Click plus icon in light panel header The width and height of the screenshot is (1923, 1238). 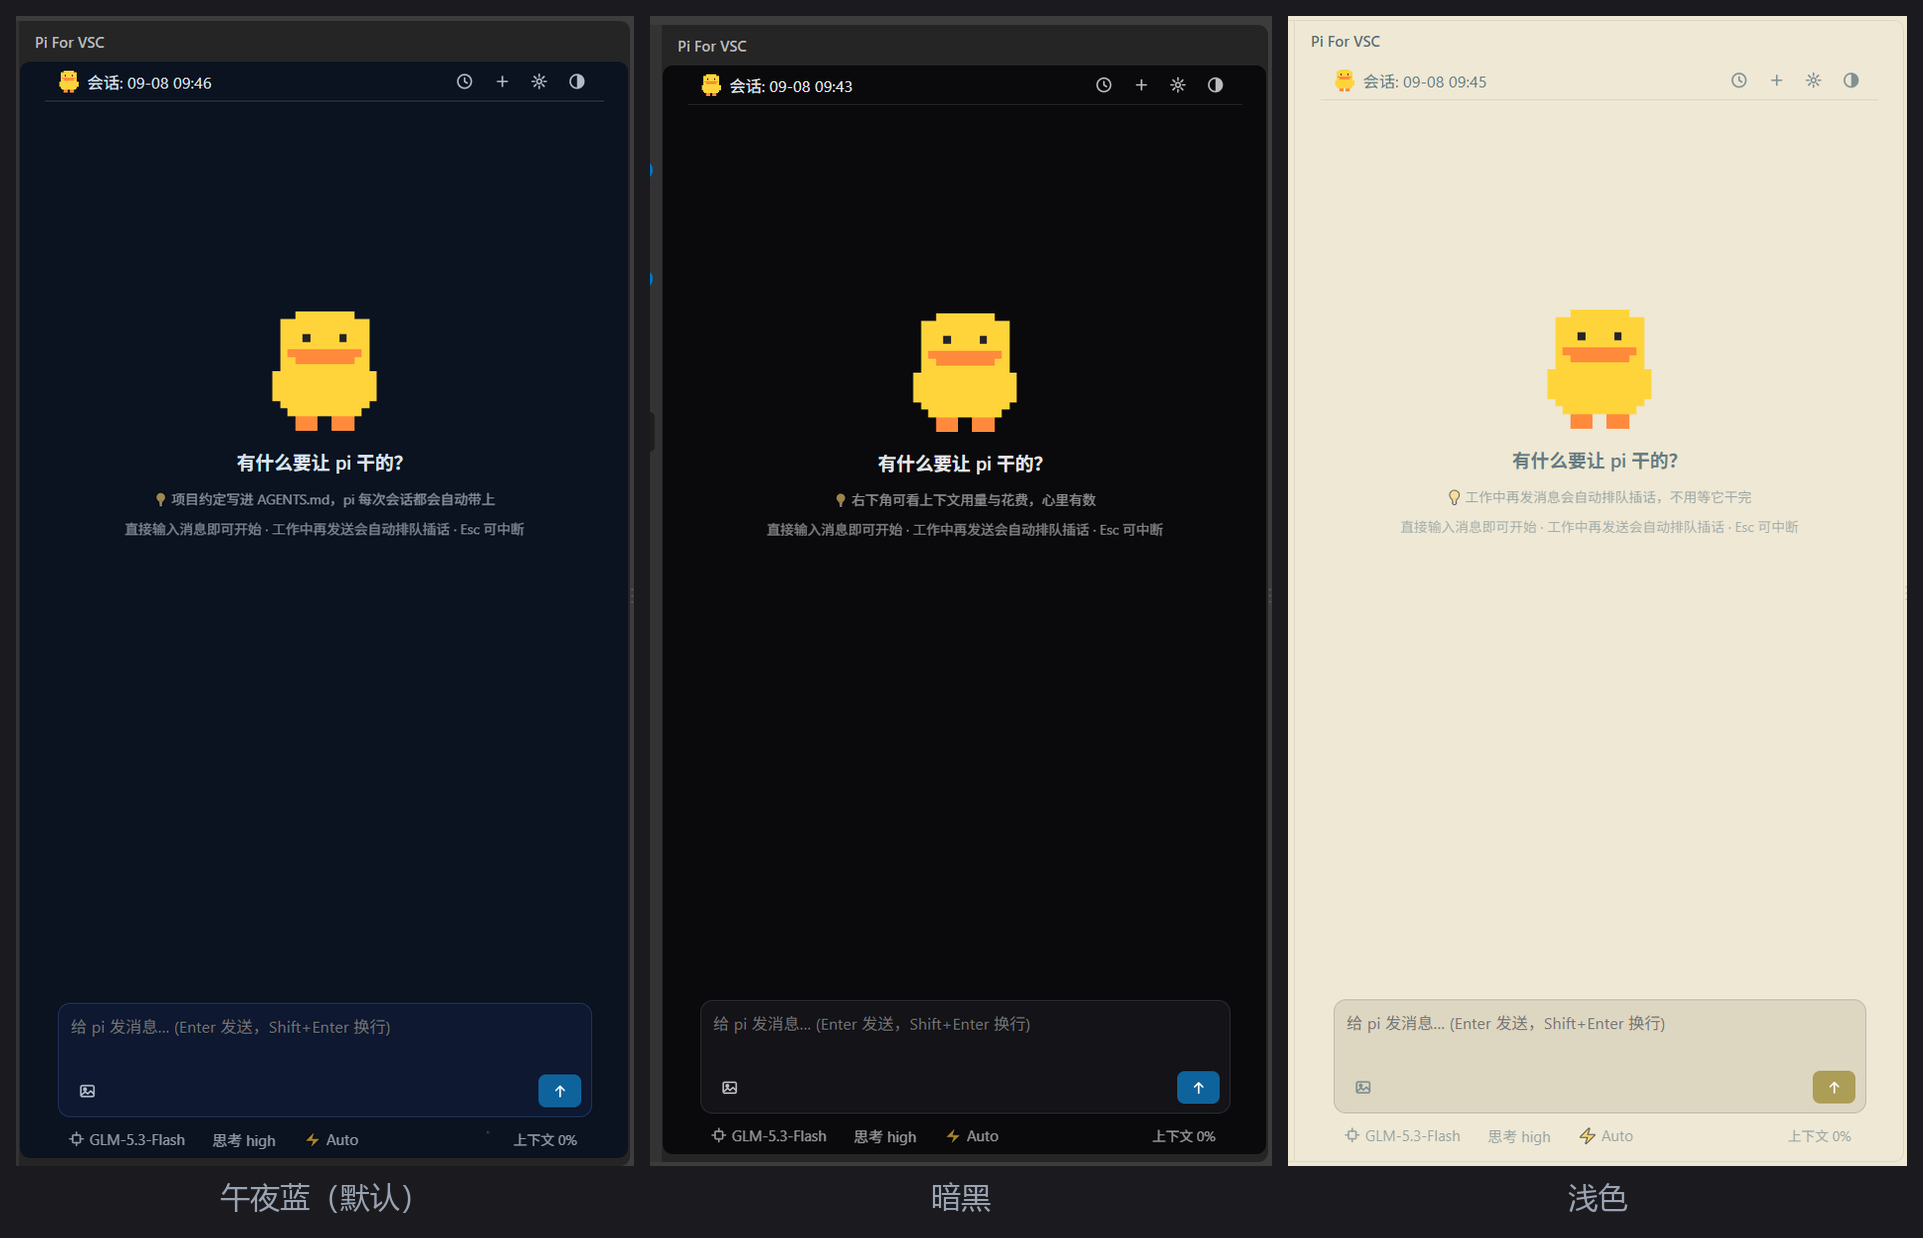pyautogui.click(x=1776, y=80)
